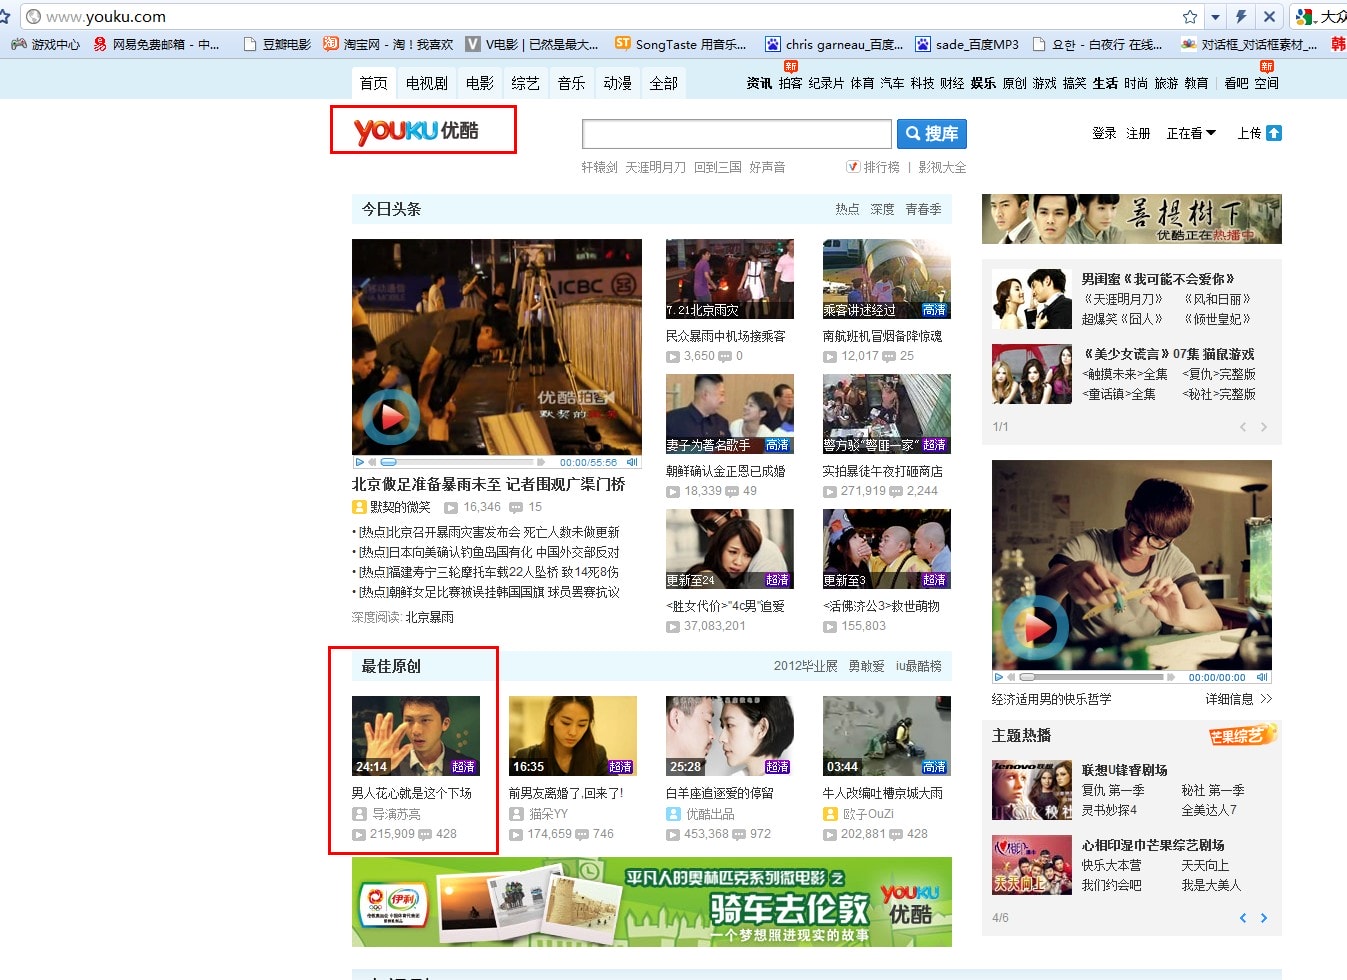Open the 活佛济公3 video thumbnail

coord(887,549)
